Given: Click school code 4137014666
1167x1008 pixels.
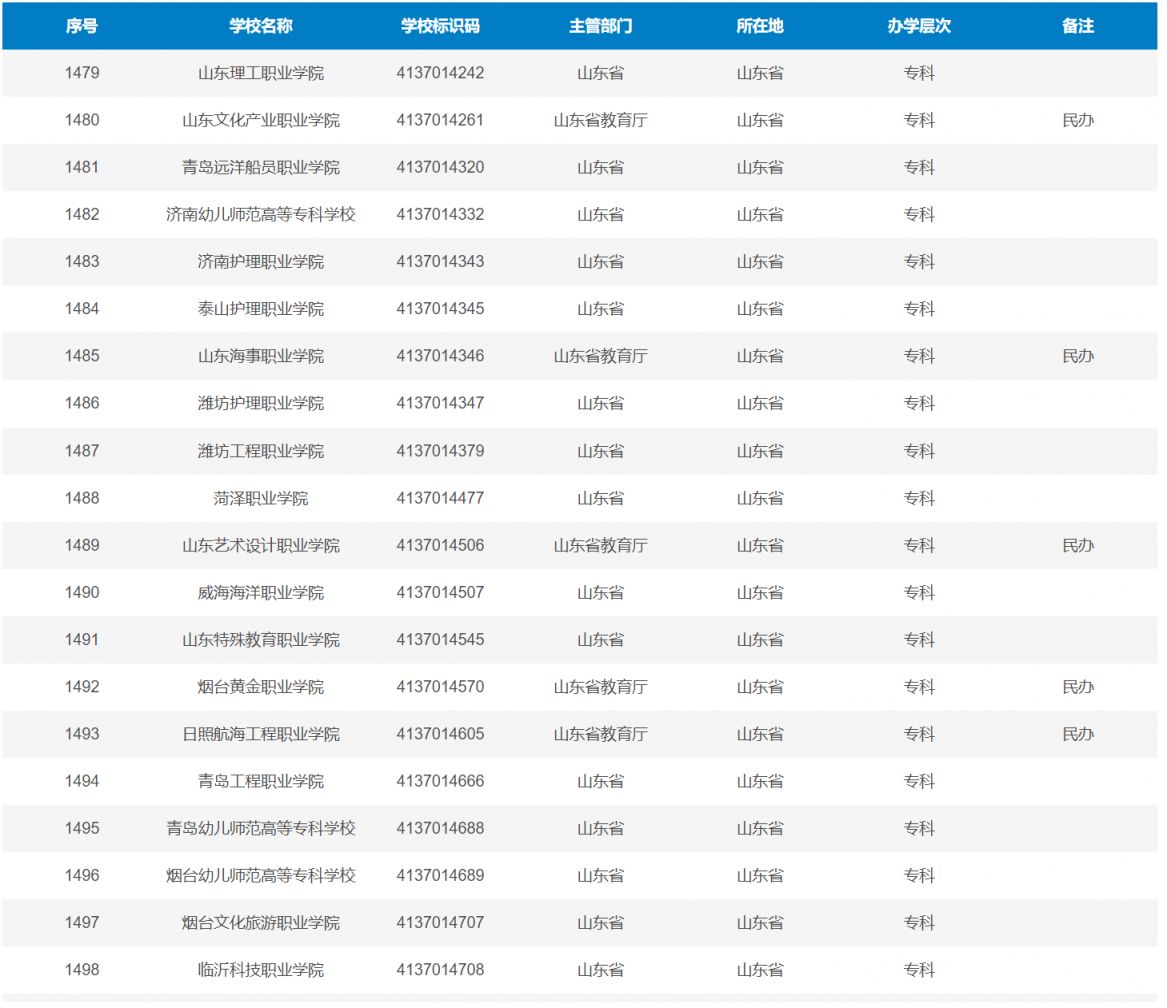Looking at the screenshot, I should pyautogui.click(x=440, y=781).
